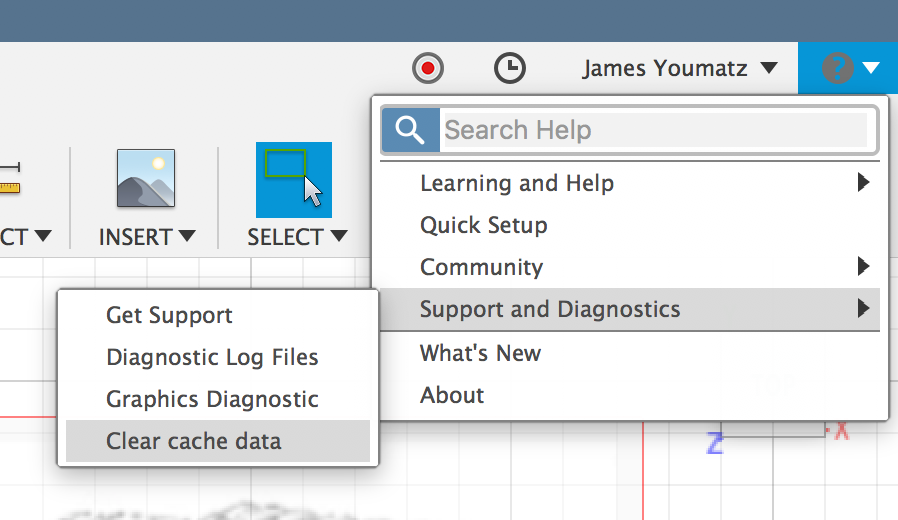Select Get Support in the submenu
The width and height of the screenshot is (898, 520).
coord(169,315)
